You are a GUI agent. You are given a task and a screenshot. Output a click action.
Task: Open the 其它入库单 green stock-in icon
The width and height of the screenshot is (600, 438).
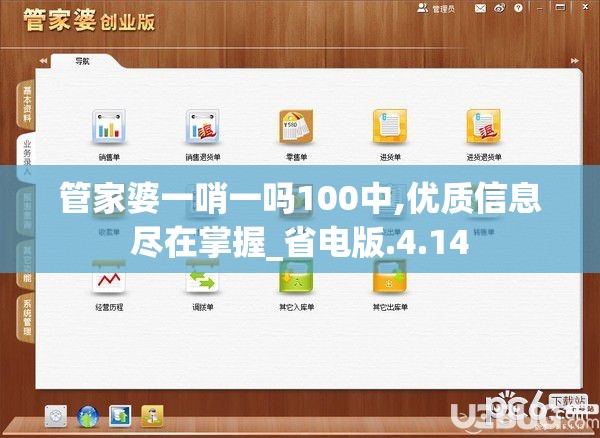[296, 277]
